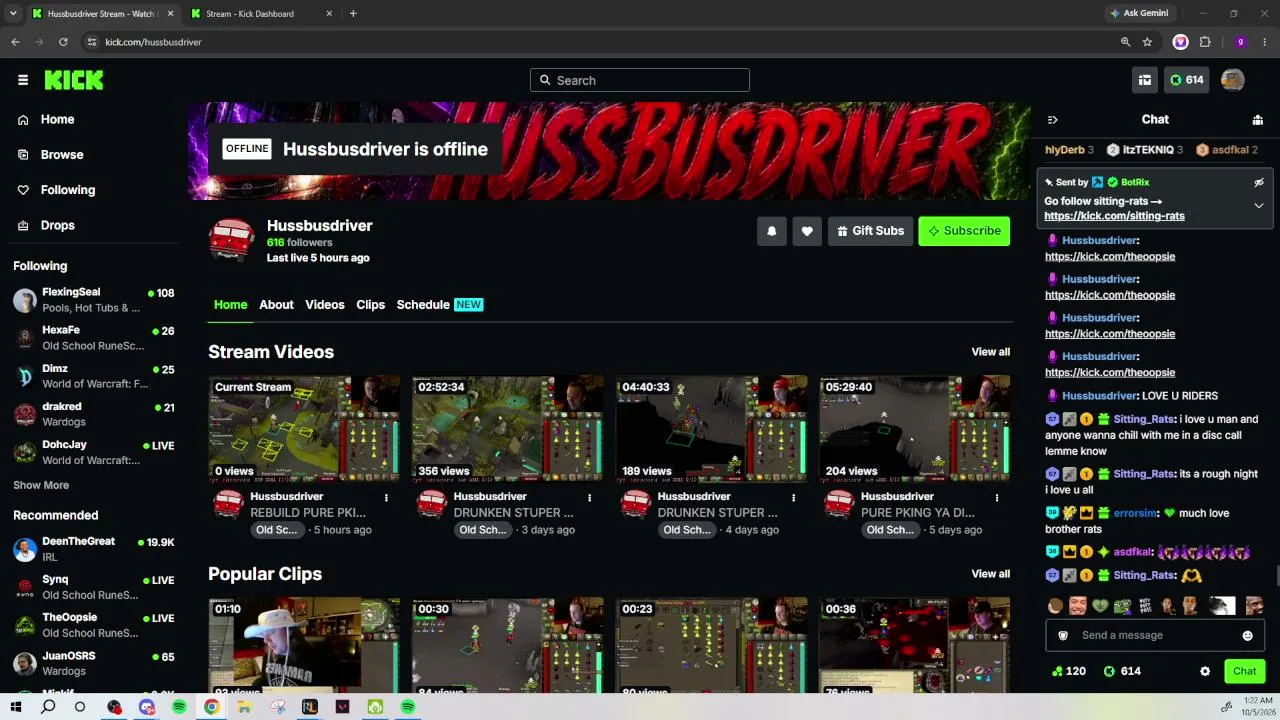Open the kick.com/sitting-rats link in chat
Image resolution: width=1280 pixels, height=720 pixels.
(x=1114, y=216)
